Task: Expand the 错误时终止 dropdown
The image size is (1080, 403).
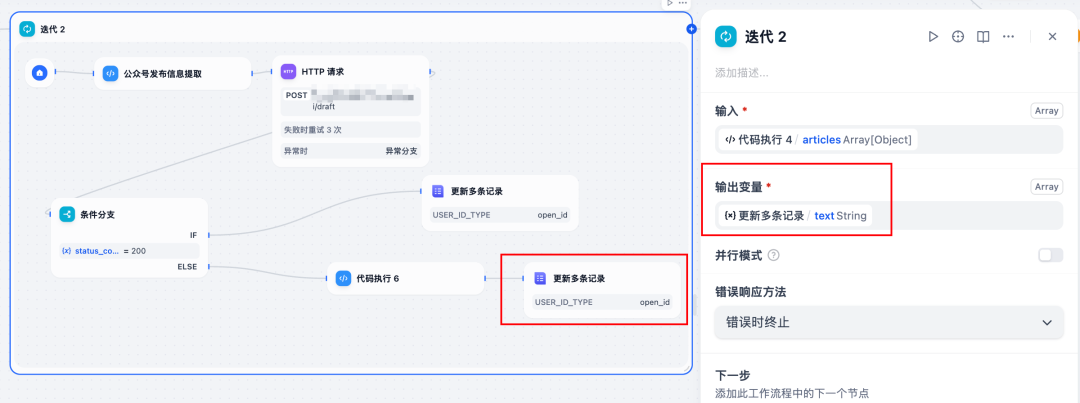Action: click(x=890, y=322)
